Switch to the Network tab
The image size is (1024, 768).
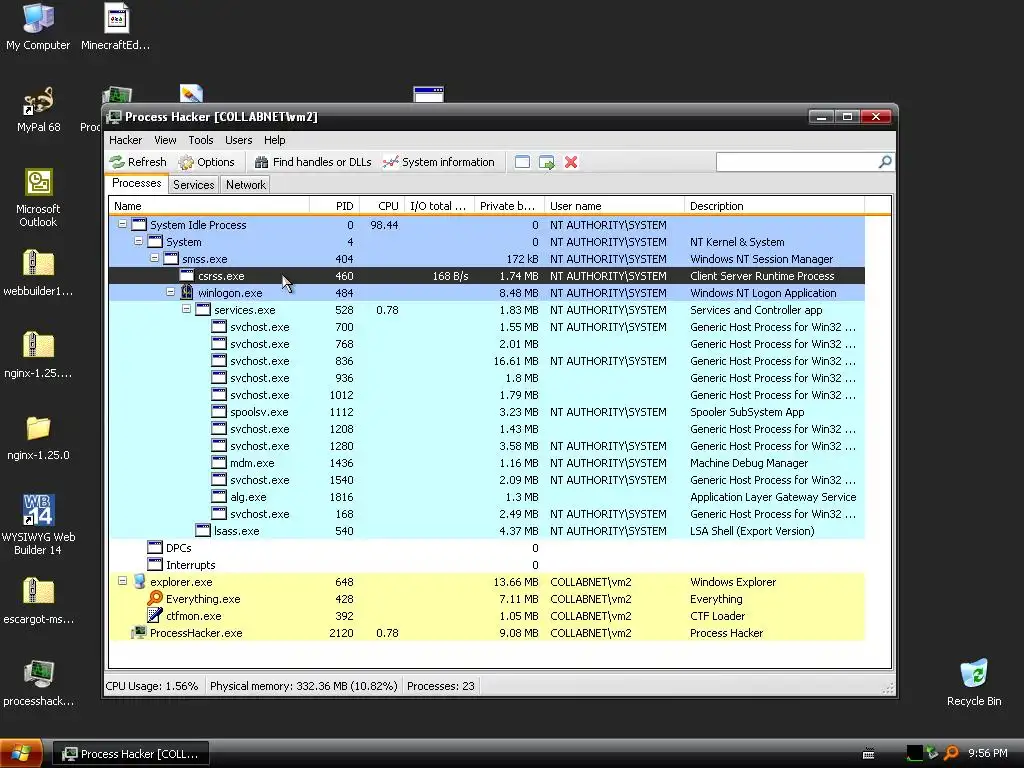coord(246,185)
